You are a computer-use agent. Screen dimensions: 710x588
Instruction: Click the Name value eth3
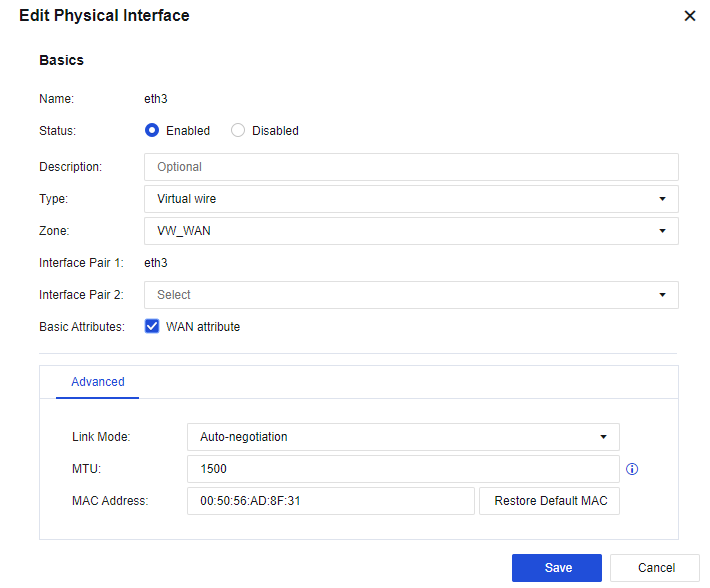[x=156, y=98]
